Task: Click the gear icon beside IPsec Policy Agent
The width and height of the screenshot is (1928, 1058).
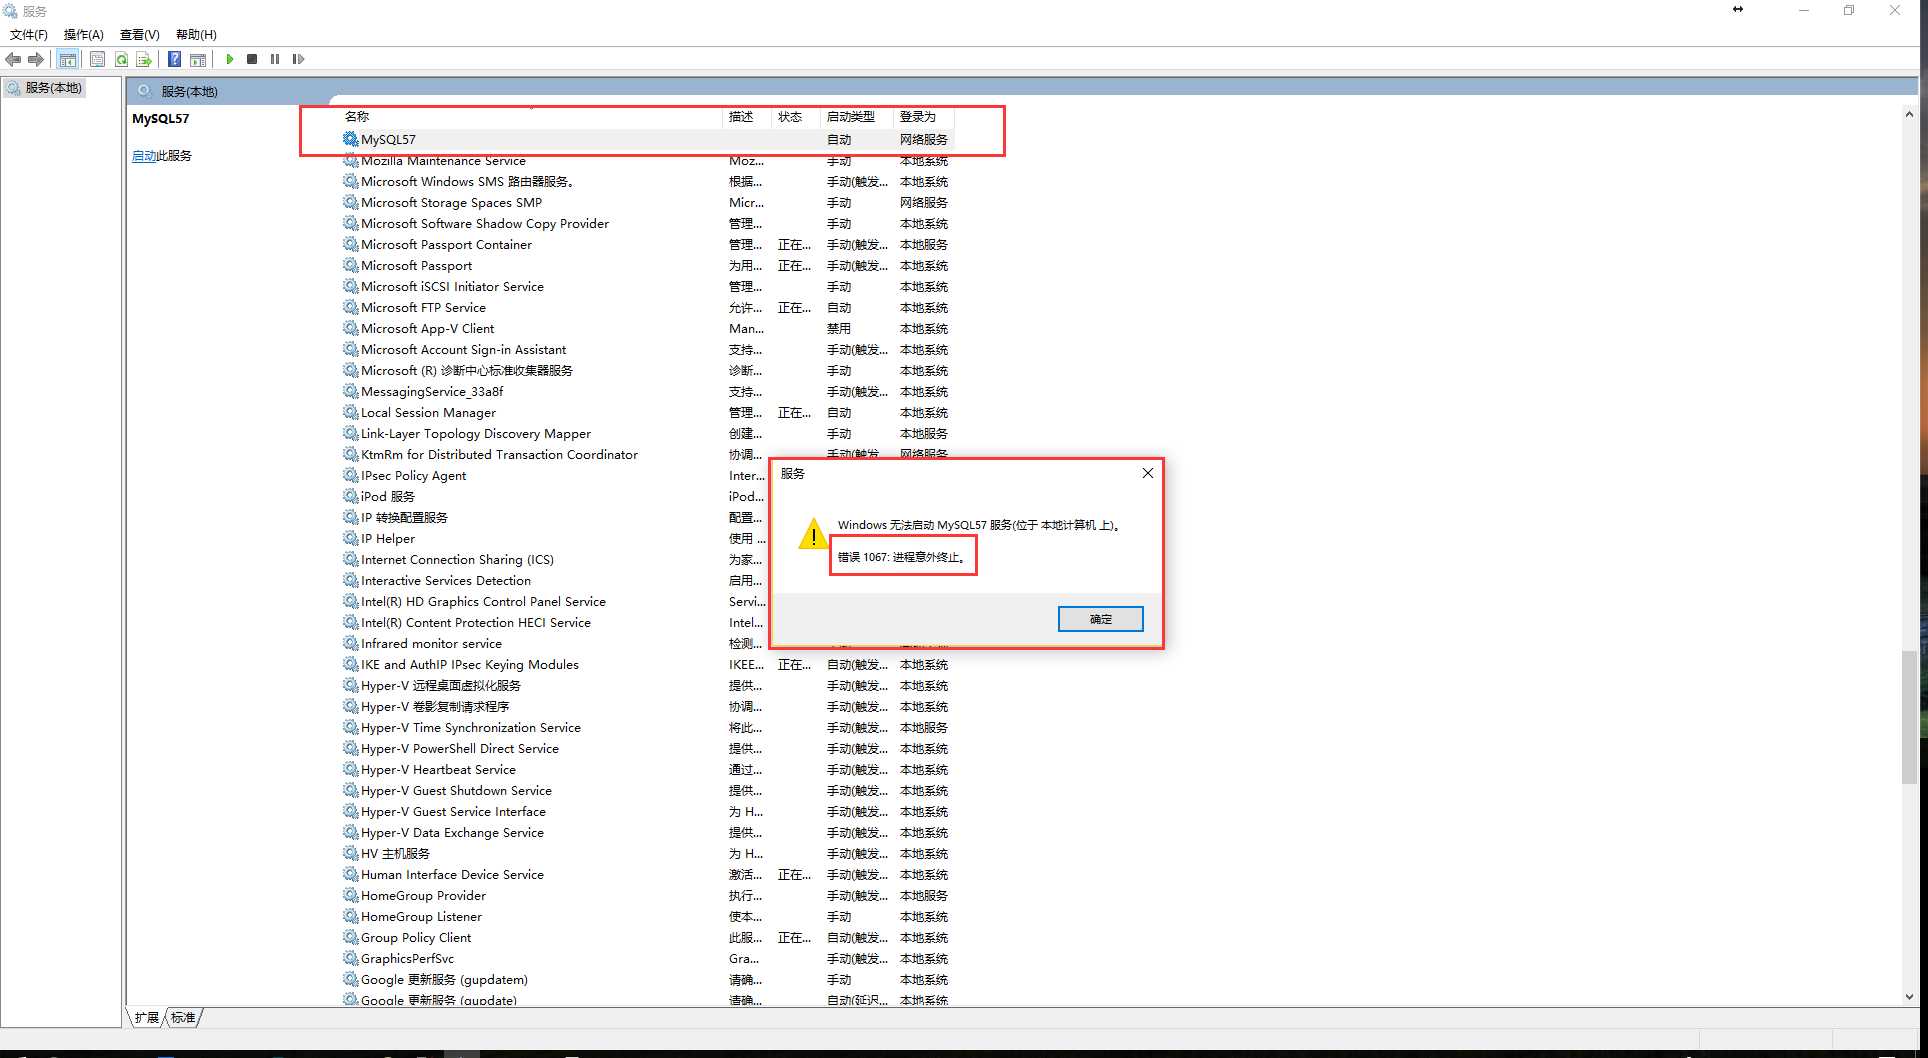Action: click(350, 475)
